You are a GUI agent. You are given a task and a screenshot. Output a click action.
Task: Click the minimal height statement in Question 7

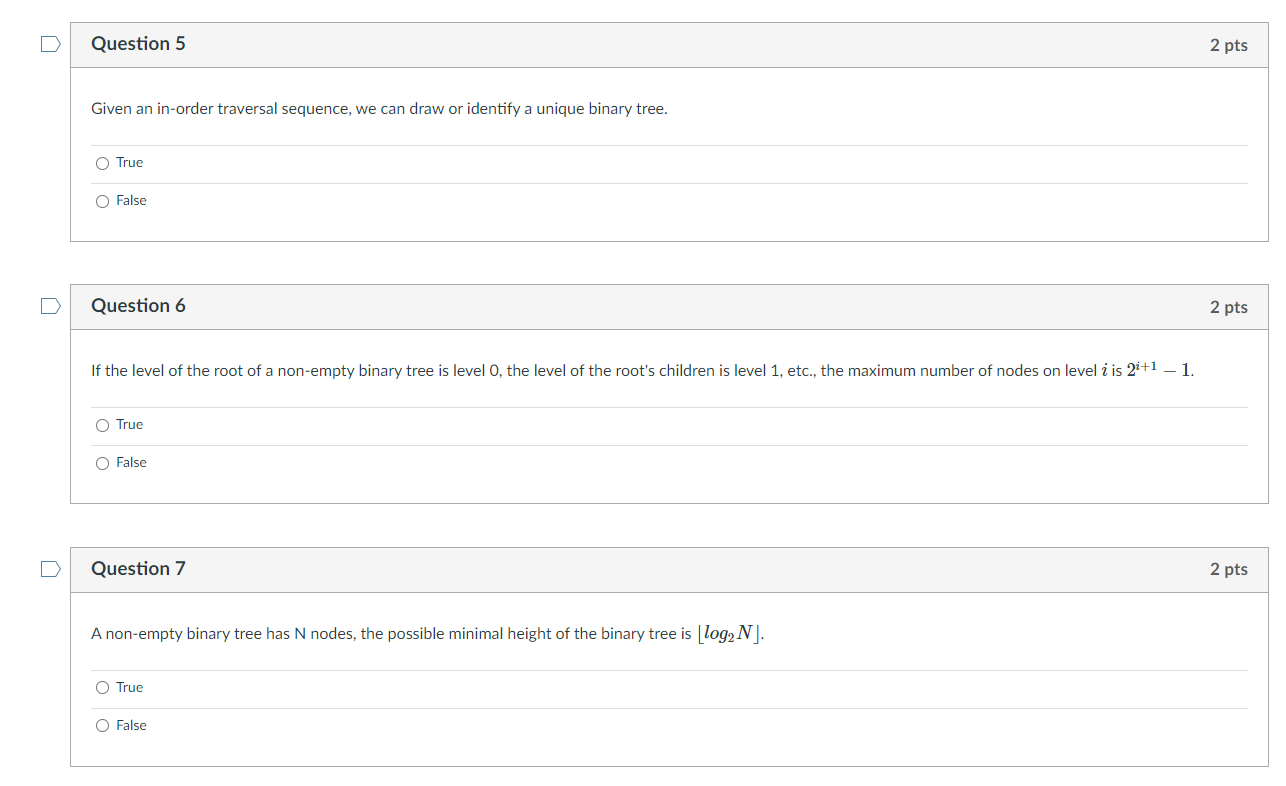click(427, 633)
